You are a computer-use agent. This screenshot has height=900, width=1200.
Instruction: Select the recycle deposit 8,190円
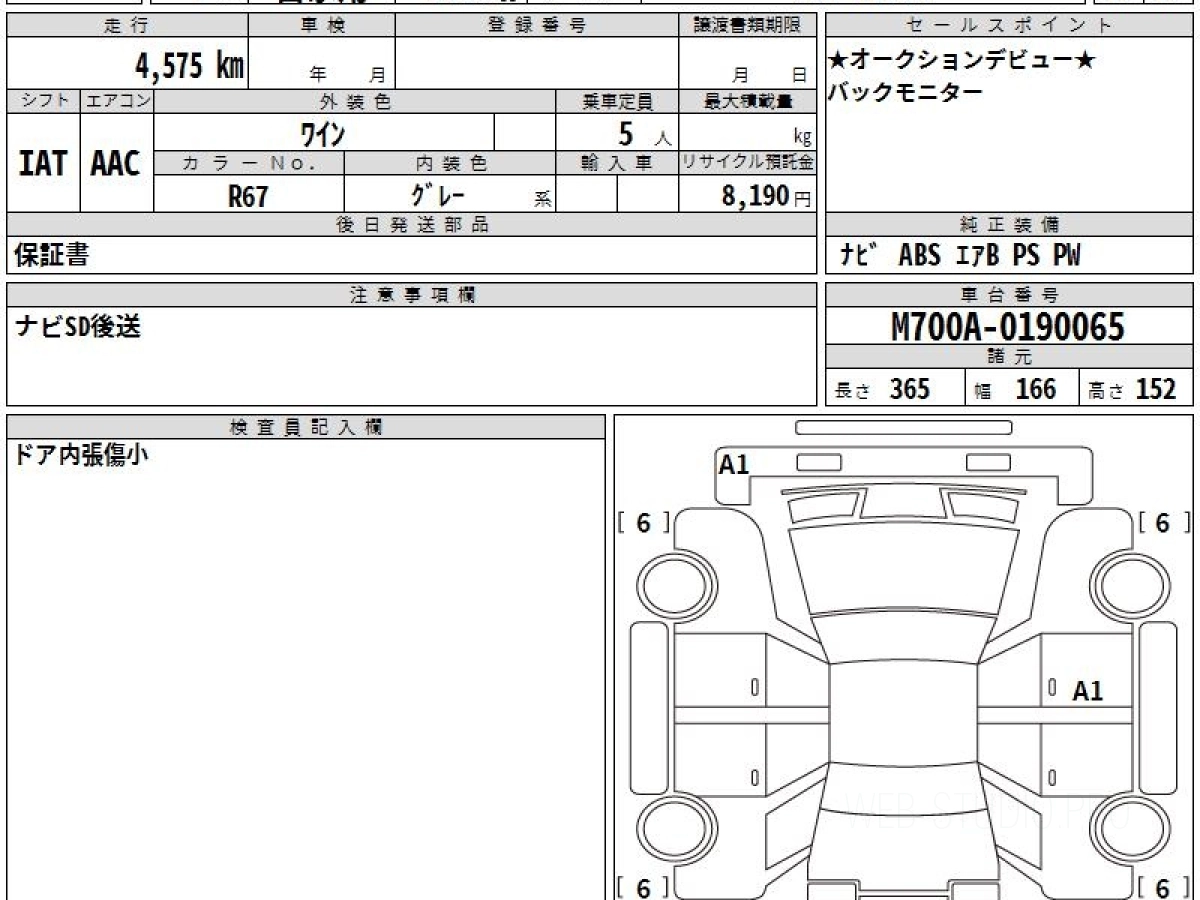(x=767, y=196)
